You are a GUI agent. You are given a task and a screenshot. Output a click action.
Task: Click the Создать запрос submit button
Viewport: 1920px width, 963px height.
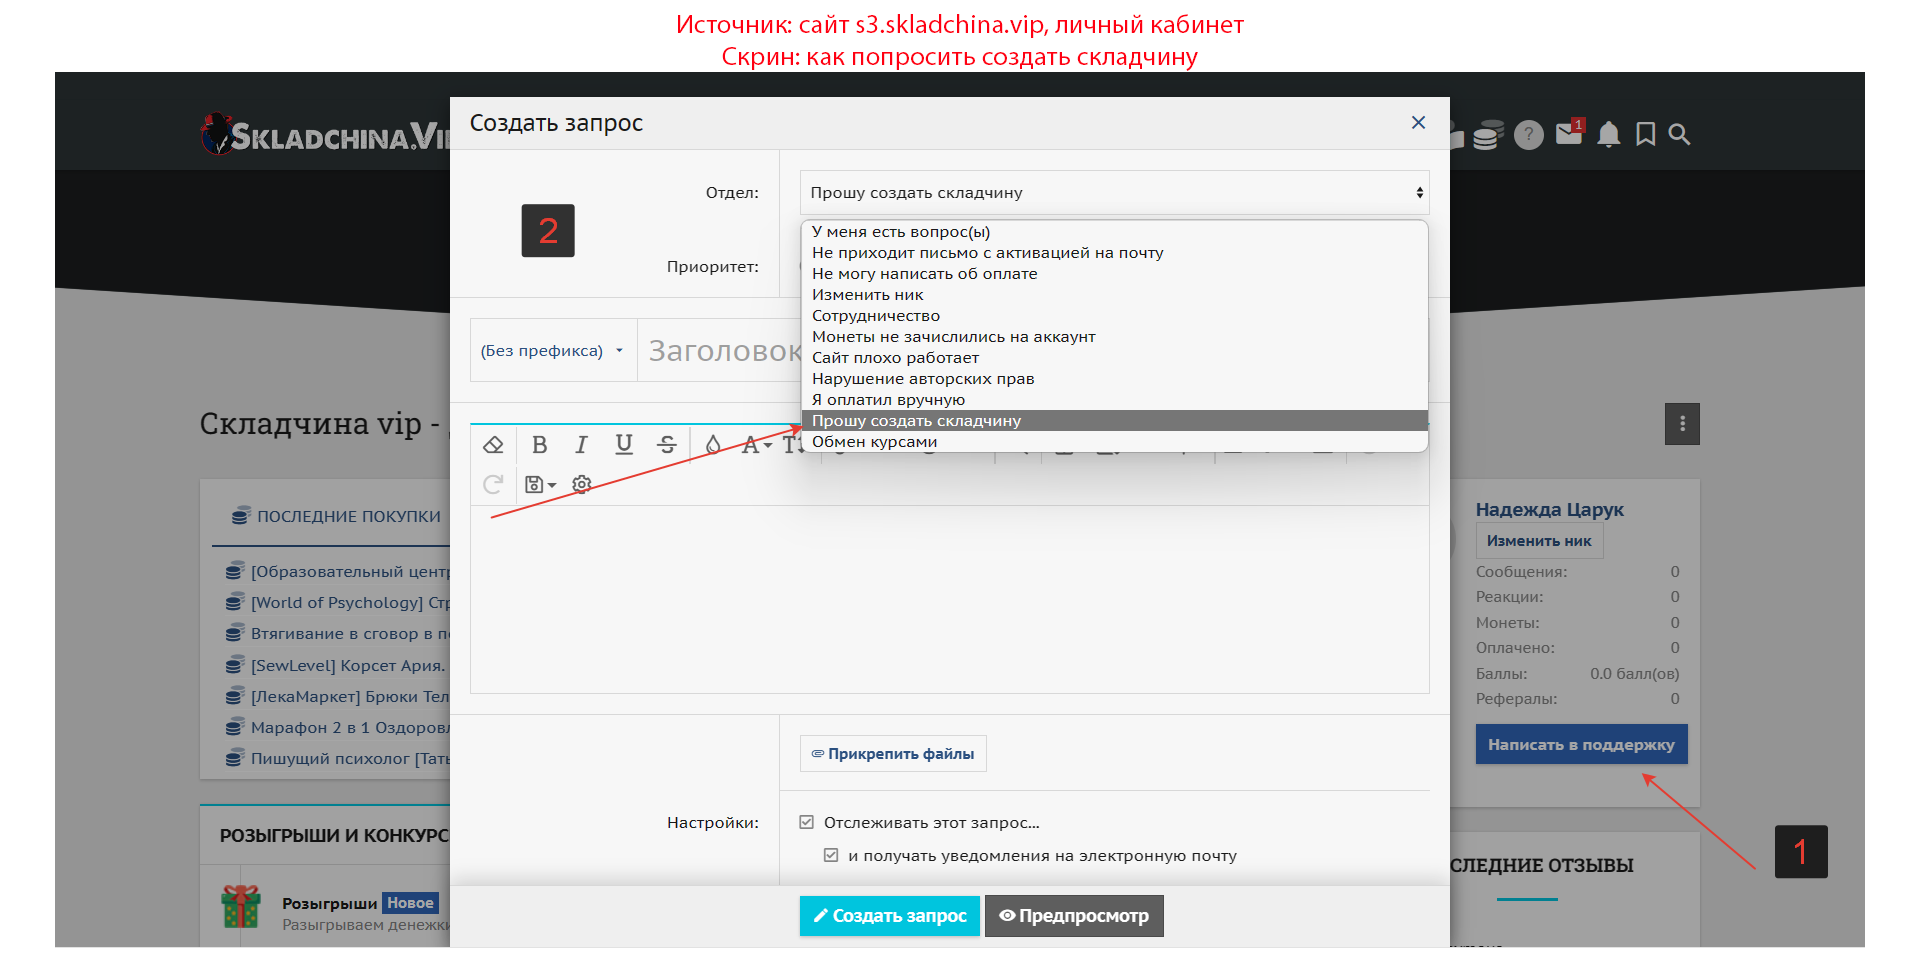[x=889, y=915]
